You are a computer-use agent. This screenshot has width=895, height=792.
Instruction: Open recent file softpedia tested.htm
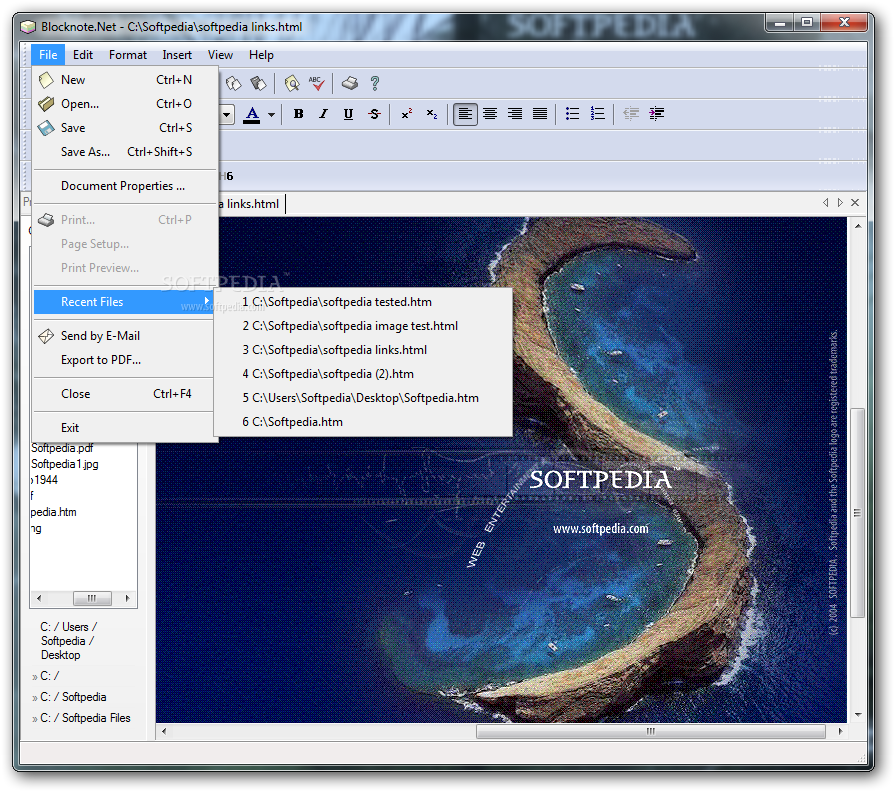pyautogui.click(x=363, y=302)
